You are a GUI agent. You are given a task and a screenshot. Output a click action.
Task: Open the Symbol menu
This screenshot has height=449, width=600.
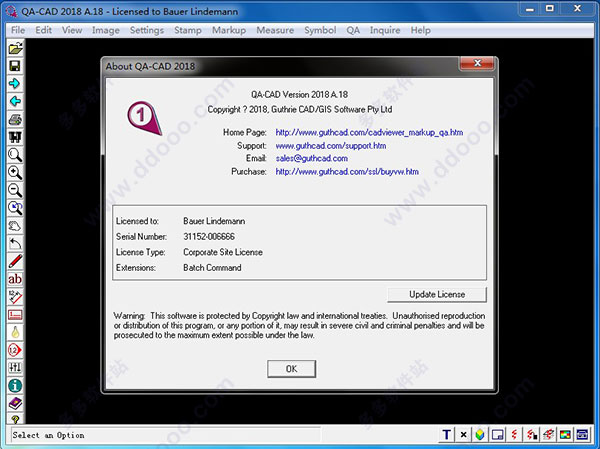[x=320, y=30]
